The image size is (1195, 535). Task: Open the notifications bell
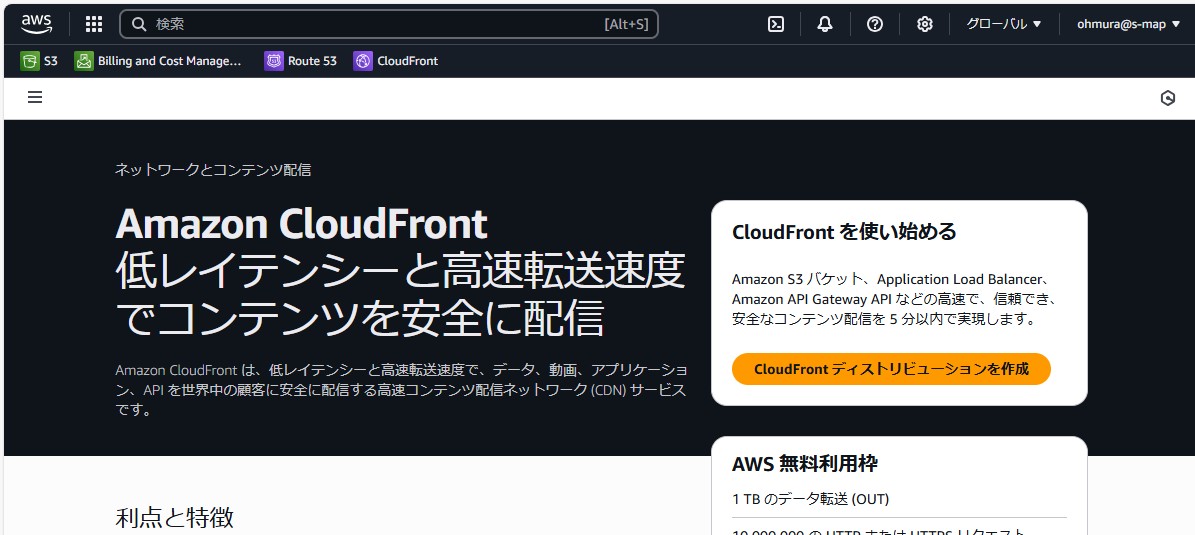(825, 24)
